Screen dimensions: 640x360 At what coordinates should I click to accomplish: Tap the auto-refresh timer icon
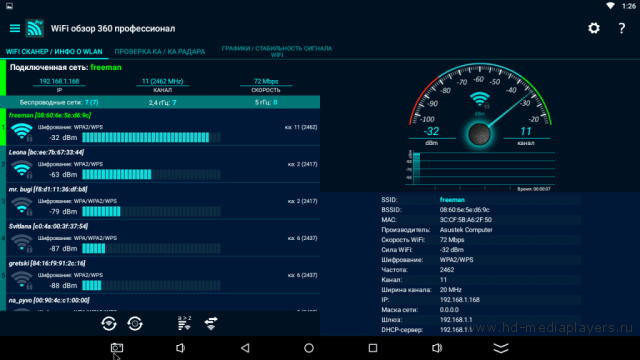(x=135, y=324)
